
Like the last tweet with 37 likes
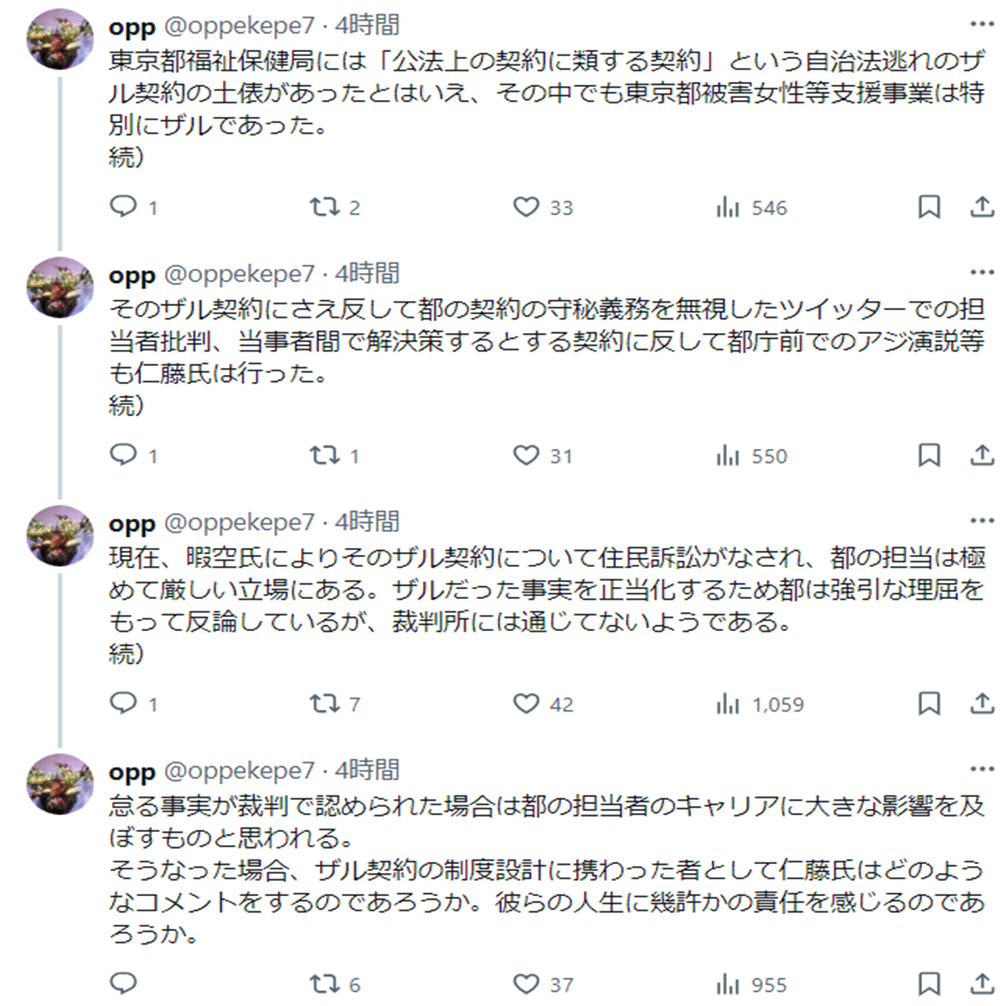[x=527, y=984]
